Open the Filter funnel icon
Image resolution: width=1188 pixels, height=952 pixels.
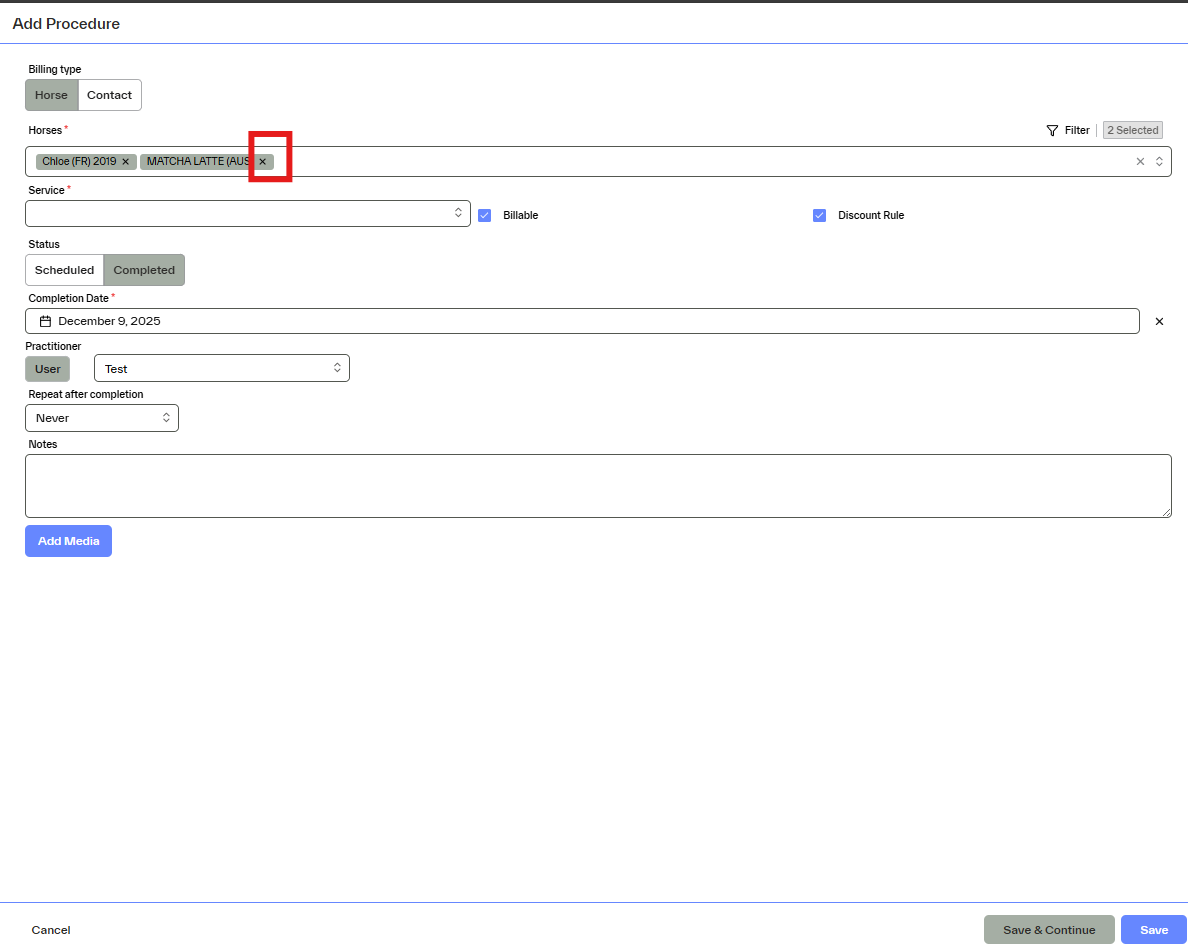[x=1052, y=130]
